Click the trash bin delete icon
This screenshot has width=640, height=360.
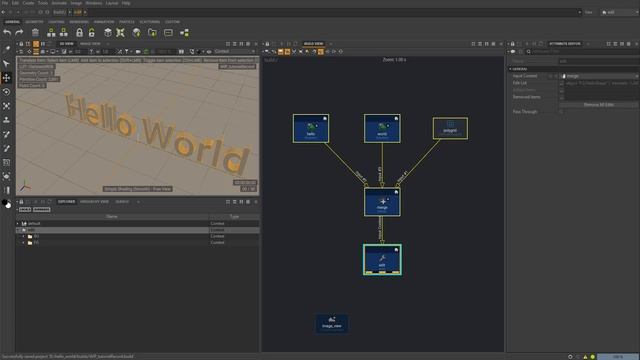tap(36, 32)
